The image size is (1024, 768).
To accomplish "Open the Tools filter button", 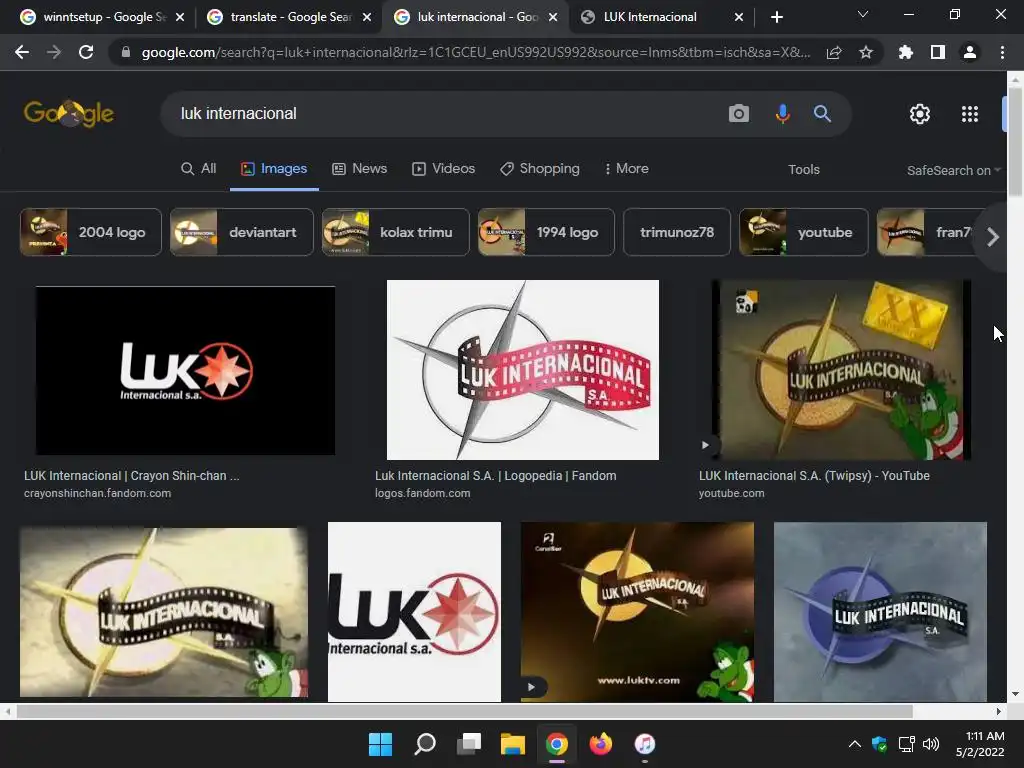I will (x=803, y=170).
